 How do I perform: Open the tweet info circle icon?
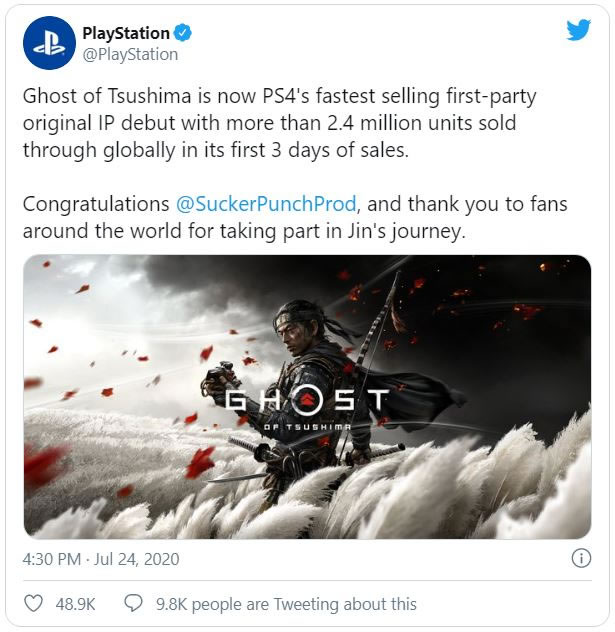(x=581, y=559)
